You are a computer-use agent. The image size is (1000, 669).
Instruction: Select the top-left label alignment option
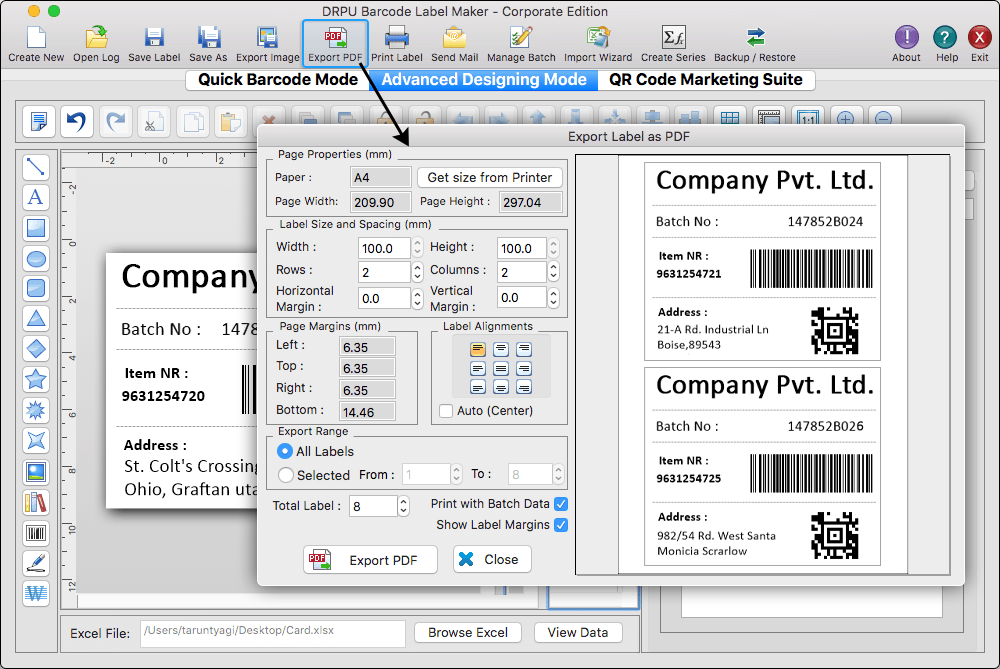(478, 349)
